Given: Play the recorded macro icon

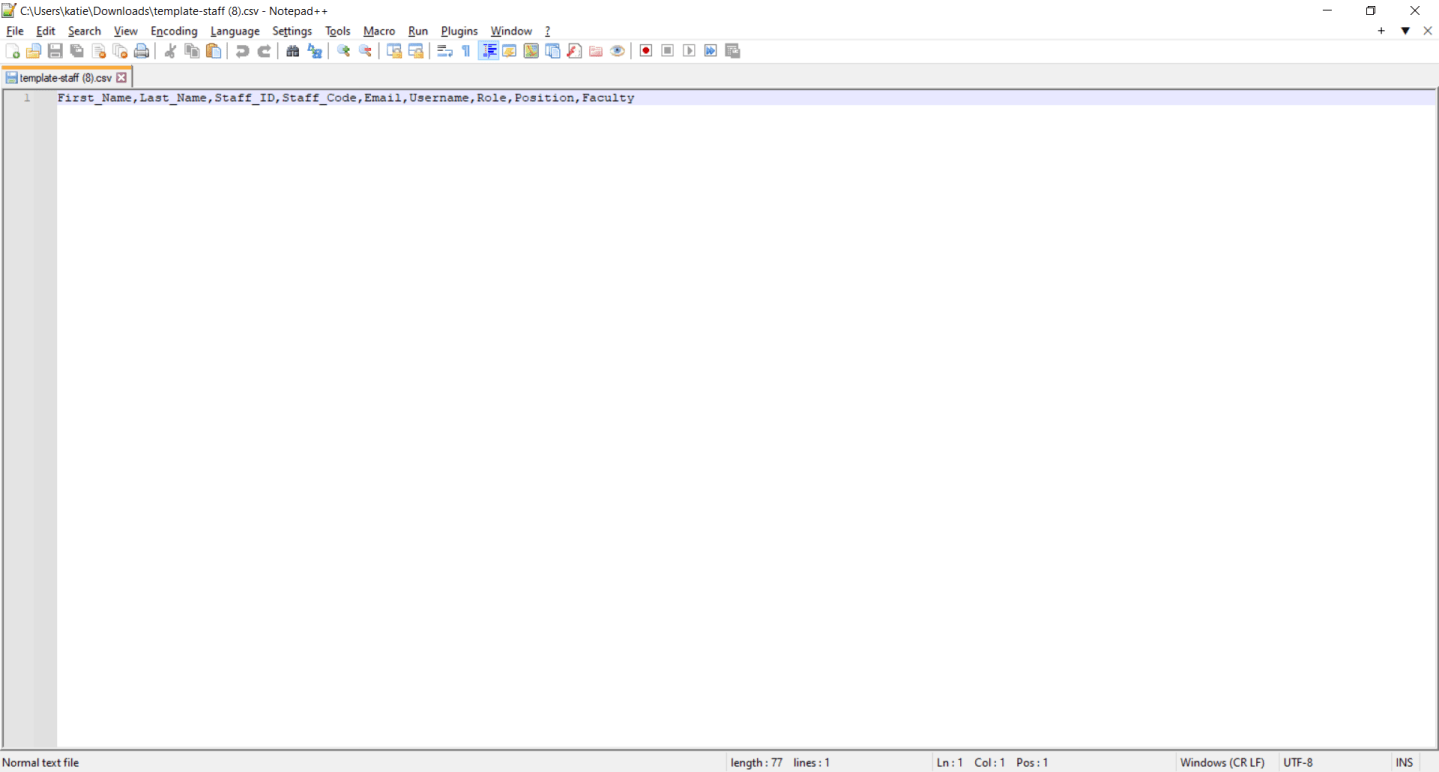Looking at the screenshot, I should 688,50.
